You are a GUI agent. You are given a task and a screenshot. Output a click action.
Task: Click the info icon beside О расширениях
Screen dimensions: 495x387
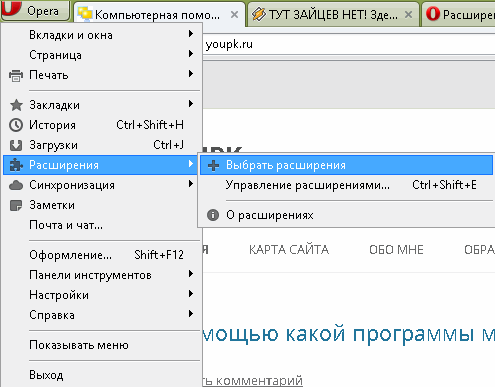(x=213, y=215)
